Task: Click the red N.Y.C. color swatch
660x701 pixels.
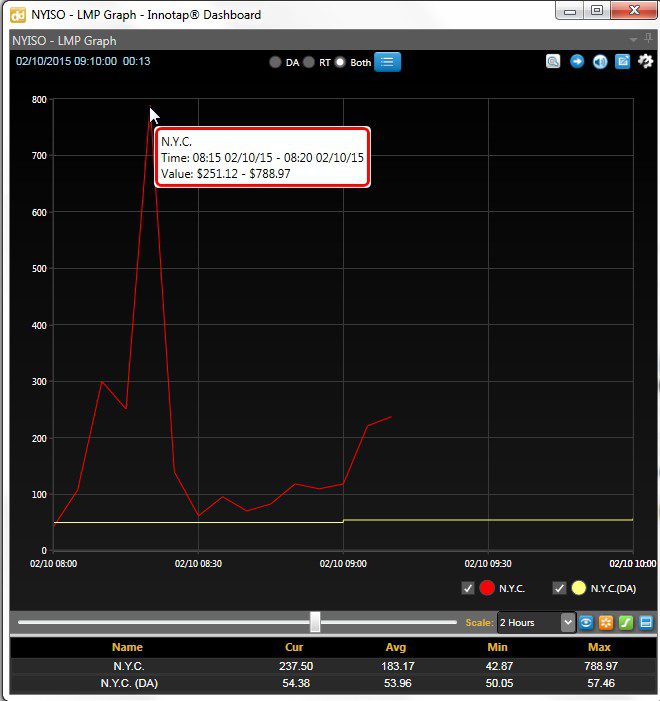Action: coord(487,587)
